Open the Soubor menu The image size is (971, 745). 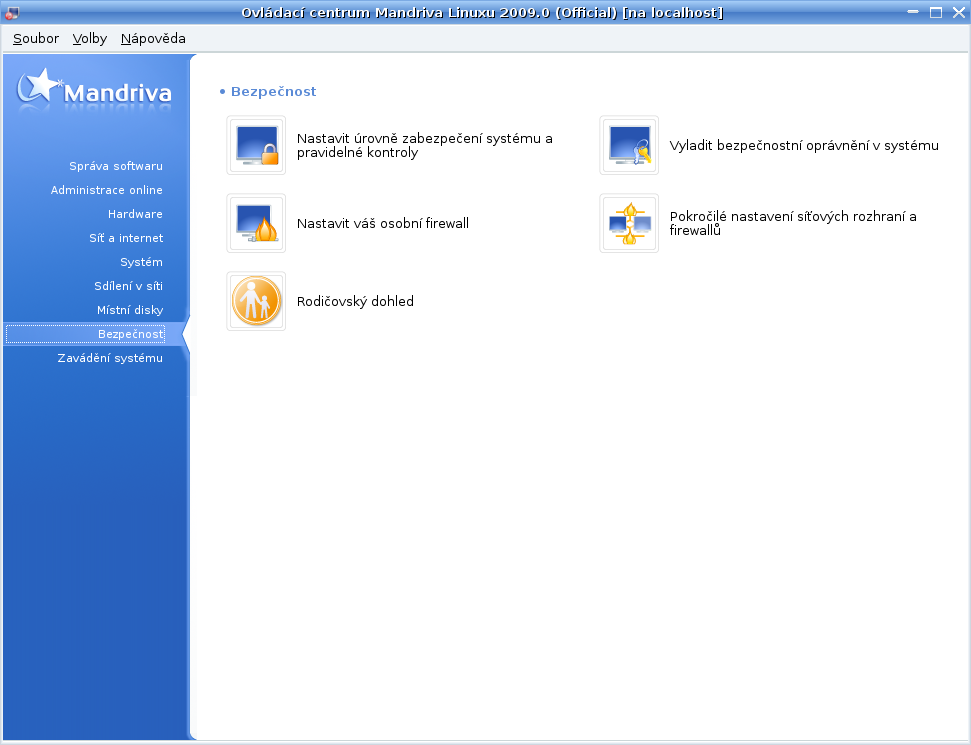coord(36,38)
